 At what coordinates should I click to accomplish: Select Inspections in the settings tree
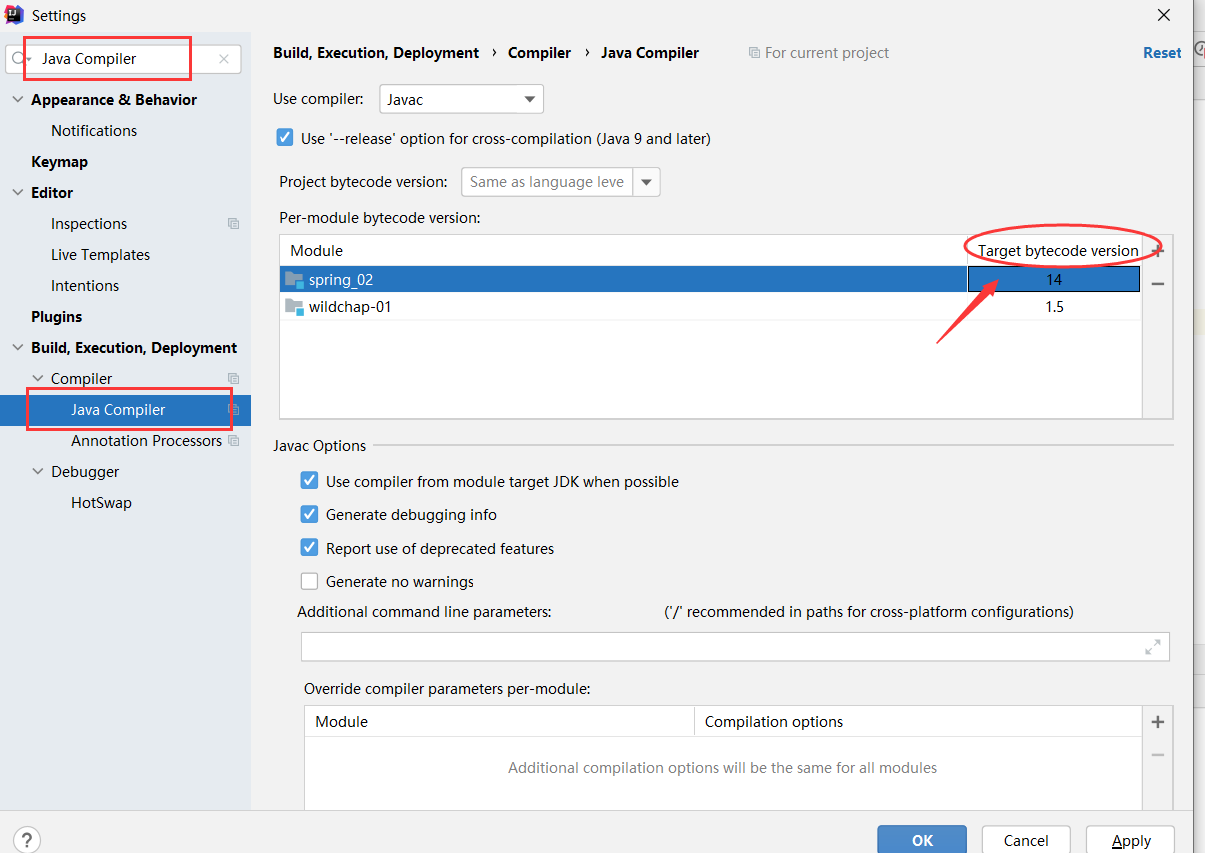[x=89, y=224]
